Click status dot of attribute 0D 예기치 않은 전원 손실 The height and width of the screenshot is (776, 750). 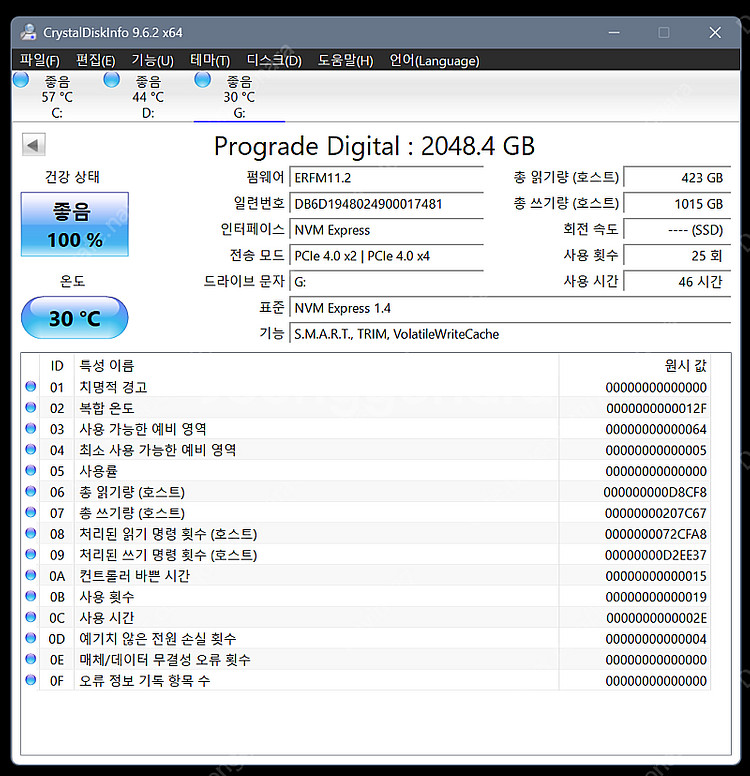click(31, 638)
